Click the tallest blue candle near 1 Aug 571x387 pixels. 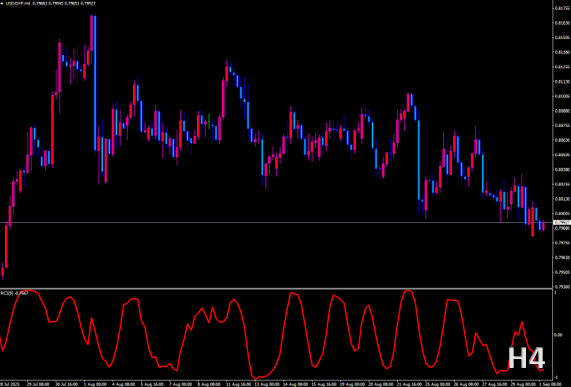tap(95, 83)
